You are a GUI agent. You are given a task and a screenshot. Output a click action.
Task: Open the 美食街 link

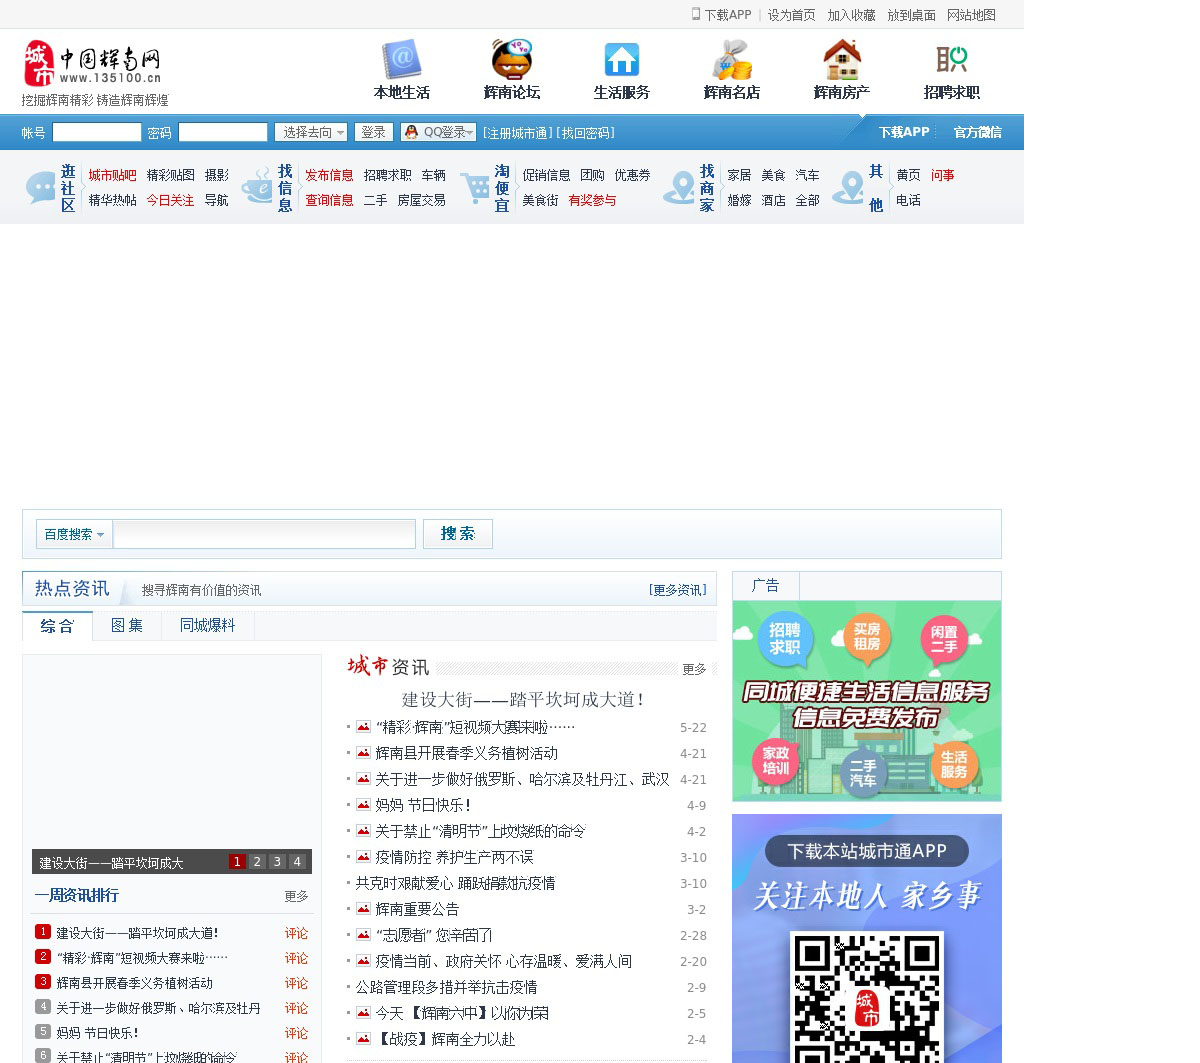[540, 200]
